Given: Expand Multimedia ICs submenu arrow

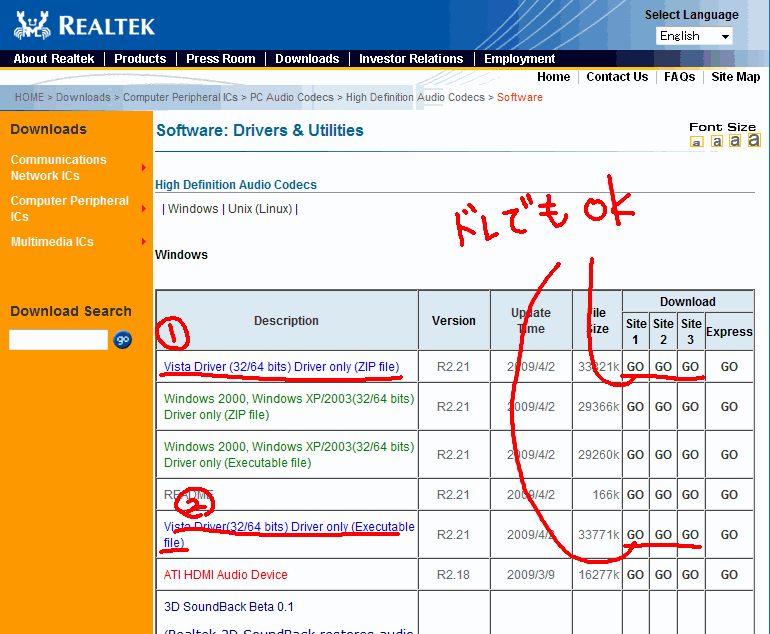Looking at the screenshot, I should coord(144,242).
